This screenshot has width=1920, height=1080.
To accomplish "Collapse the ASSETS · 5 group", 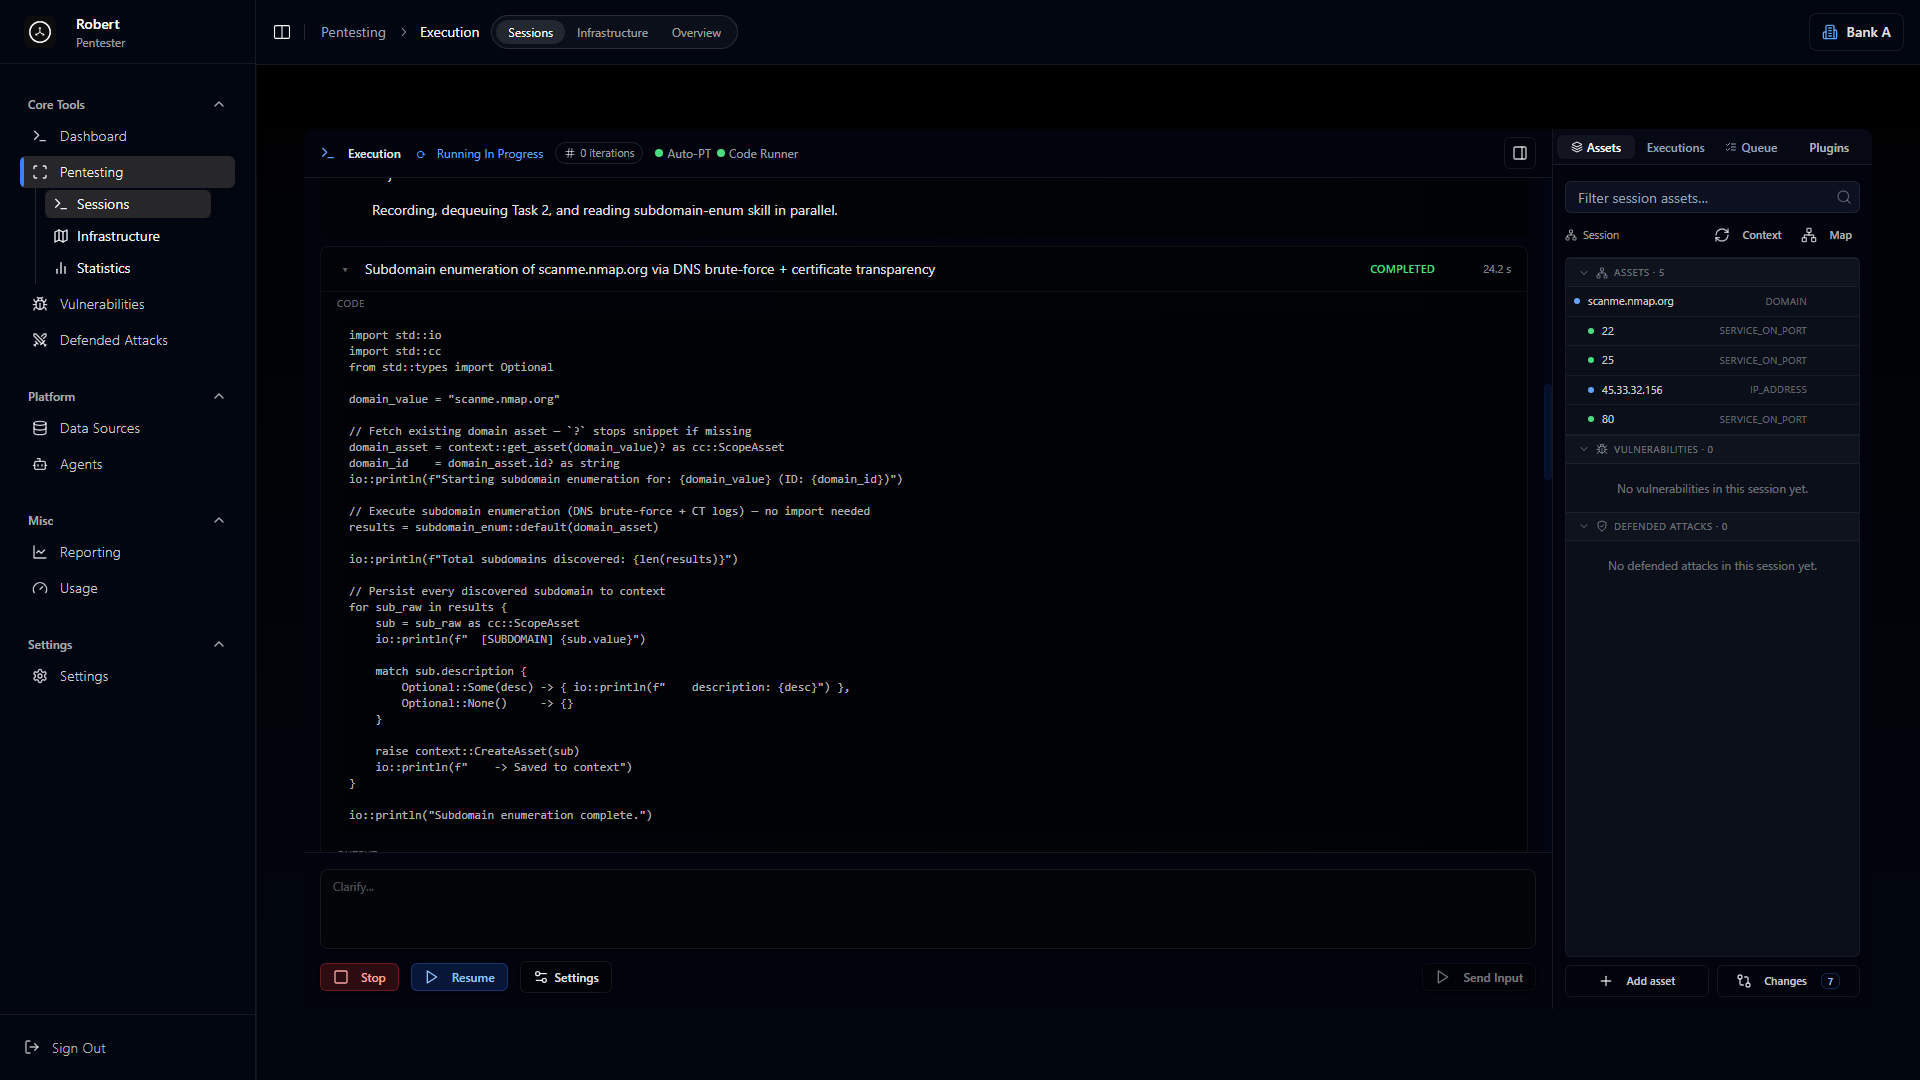I will (1583, 272).
